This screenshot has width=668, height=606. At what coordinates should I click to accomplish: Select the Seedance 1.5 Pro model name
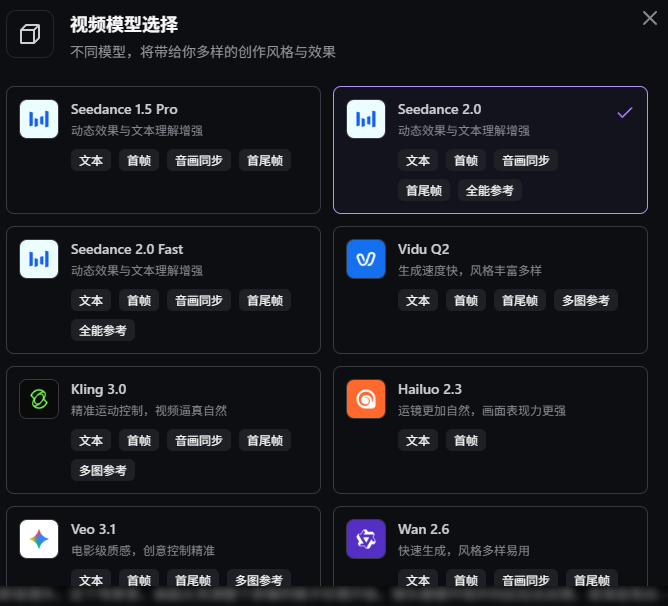124,109
